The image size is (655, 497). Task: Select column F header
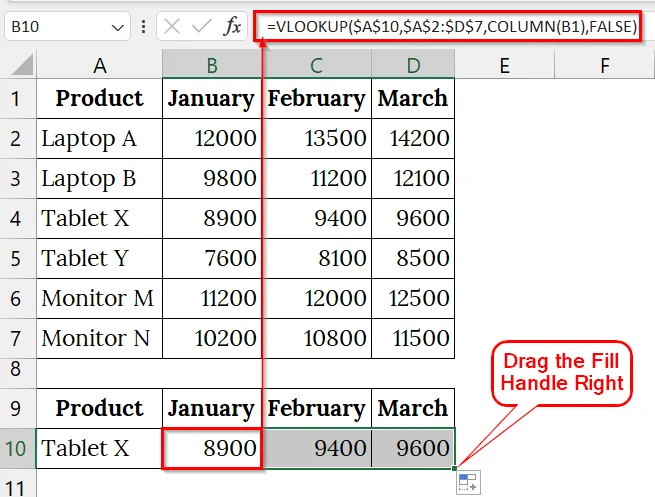[604, 65]
